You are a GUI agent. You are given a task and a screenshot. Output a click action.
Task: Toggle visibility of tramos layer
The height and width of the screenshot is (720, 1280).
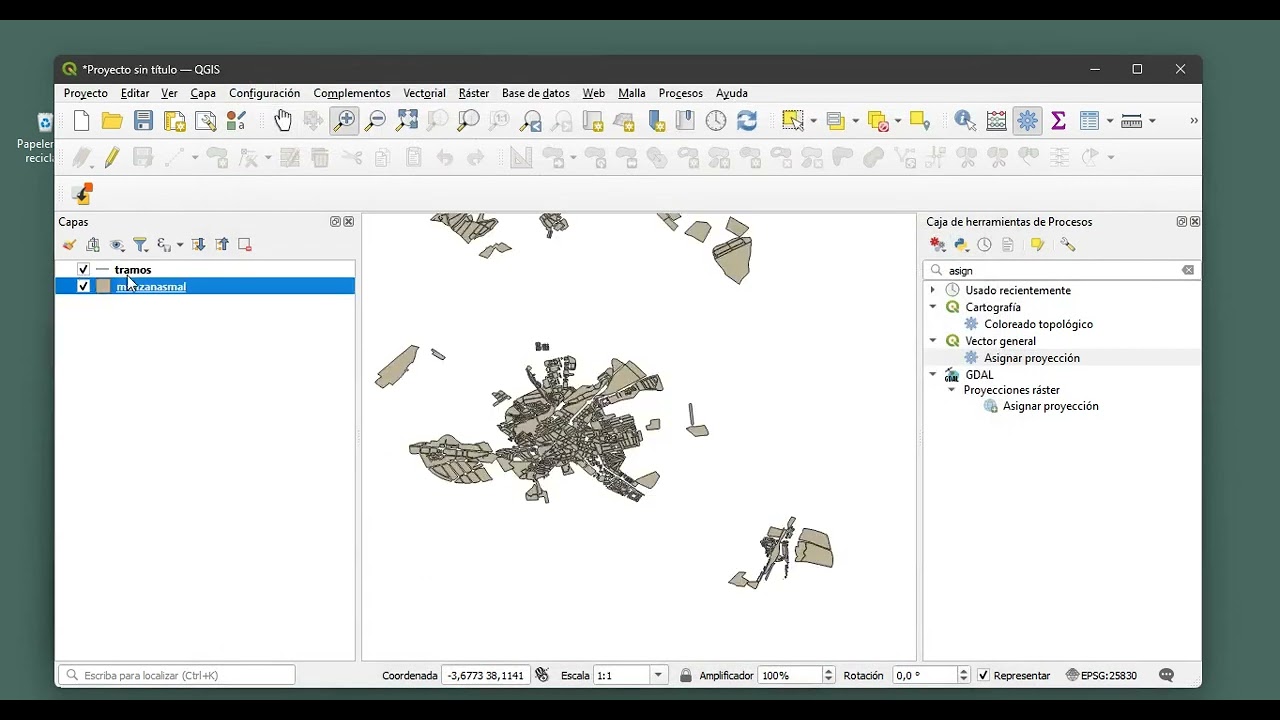pyautogui.click(x=83, y=270)
